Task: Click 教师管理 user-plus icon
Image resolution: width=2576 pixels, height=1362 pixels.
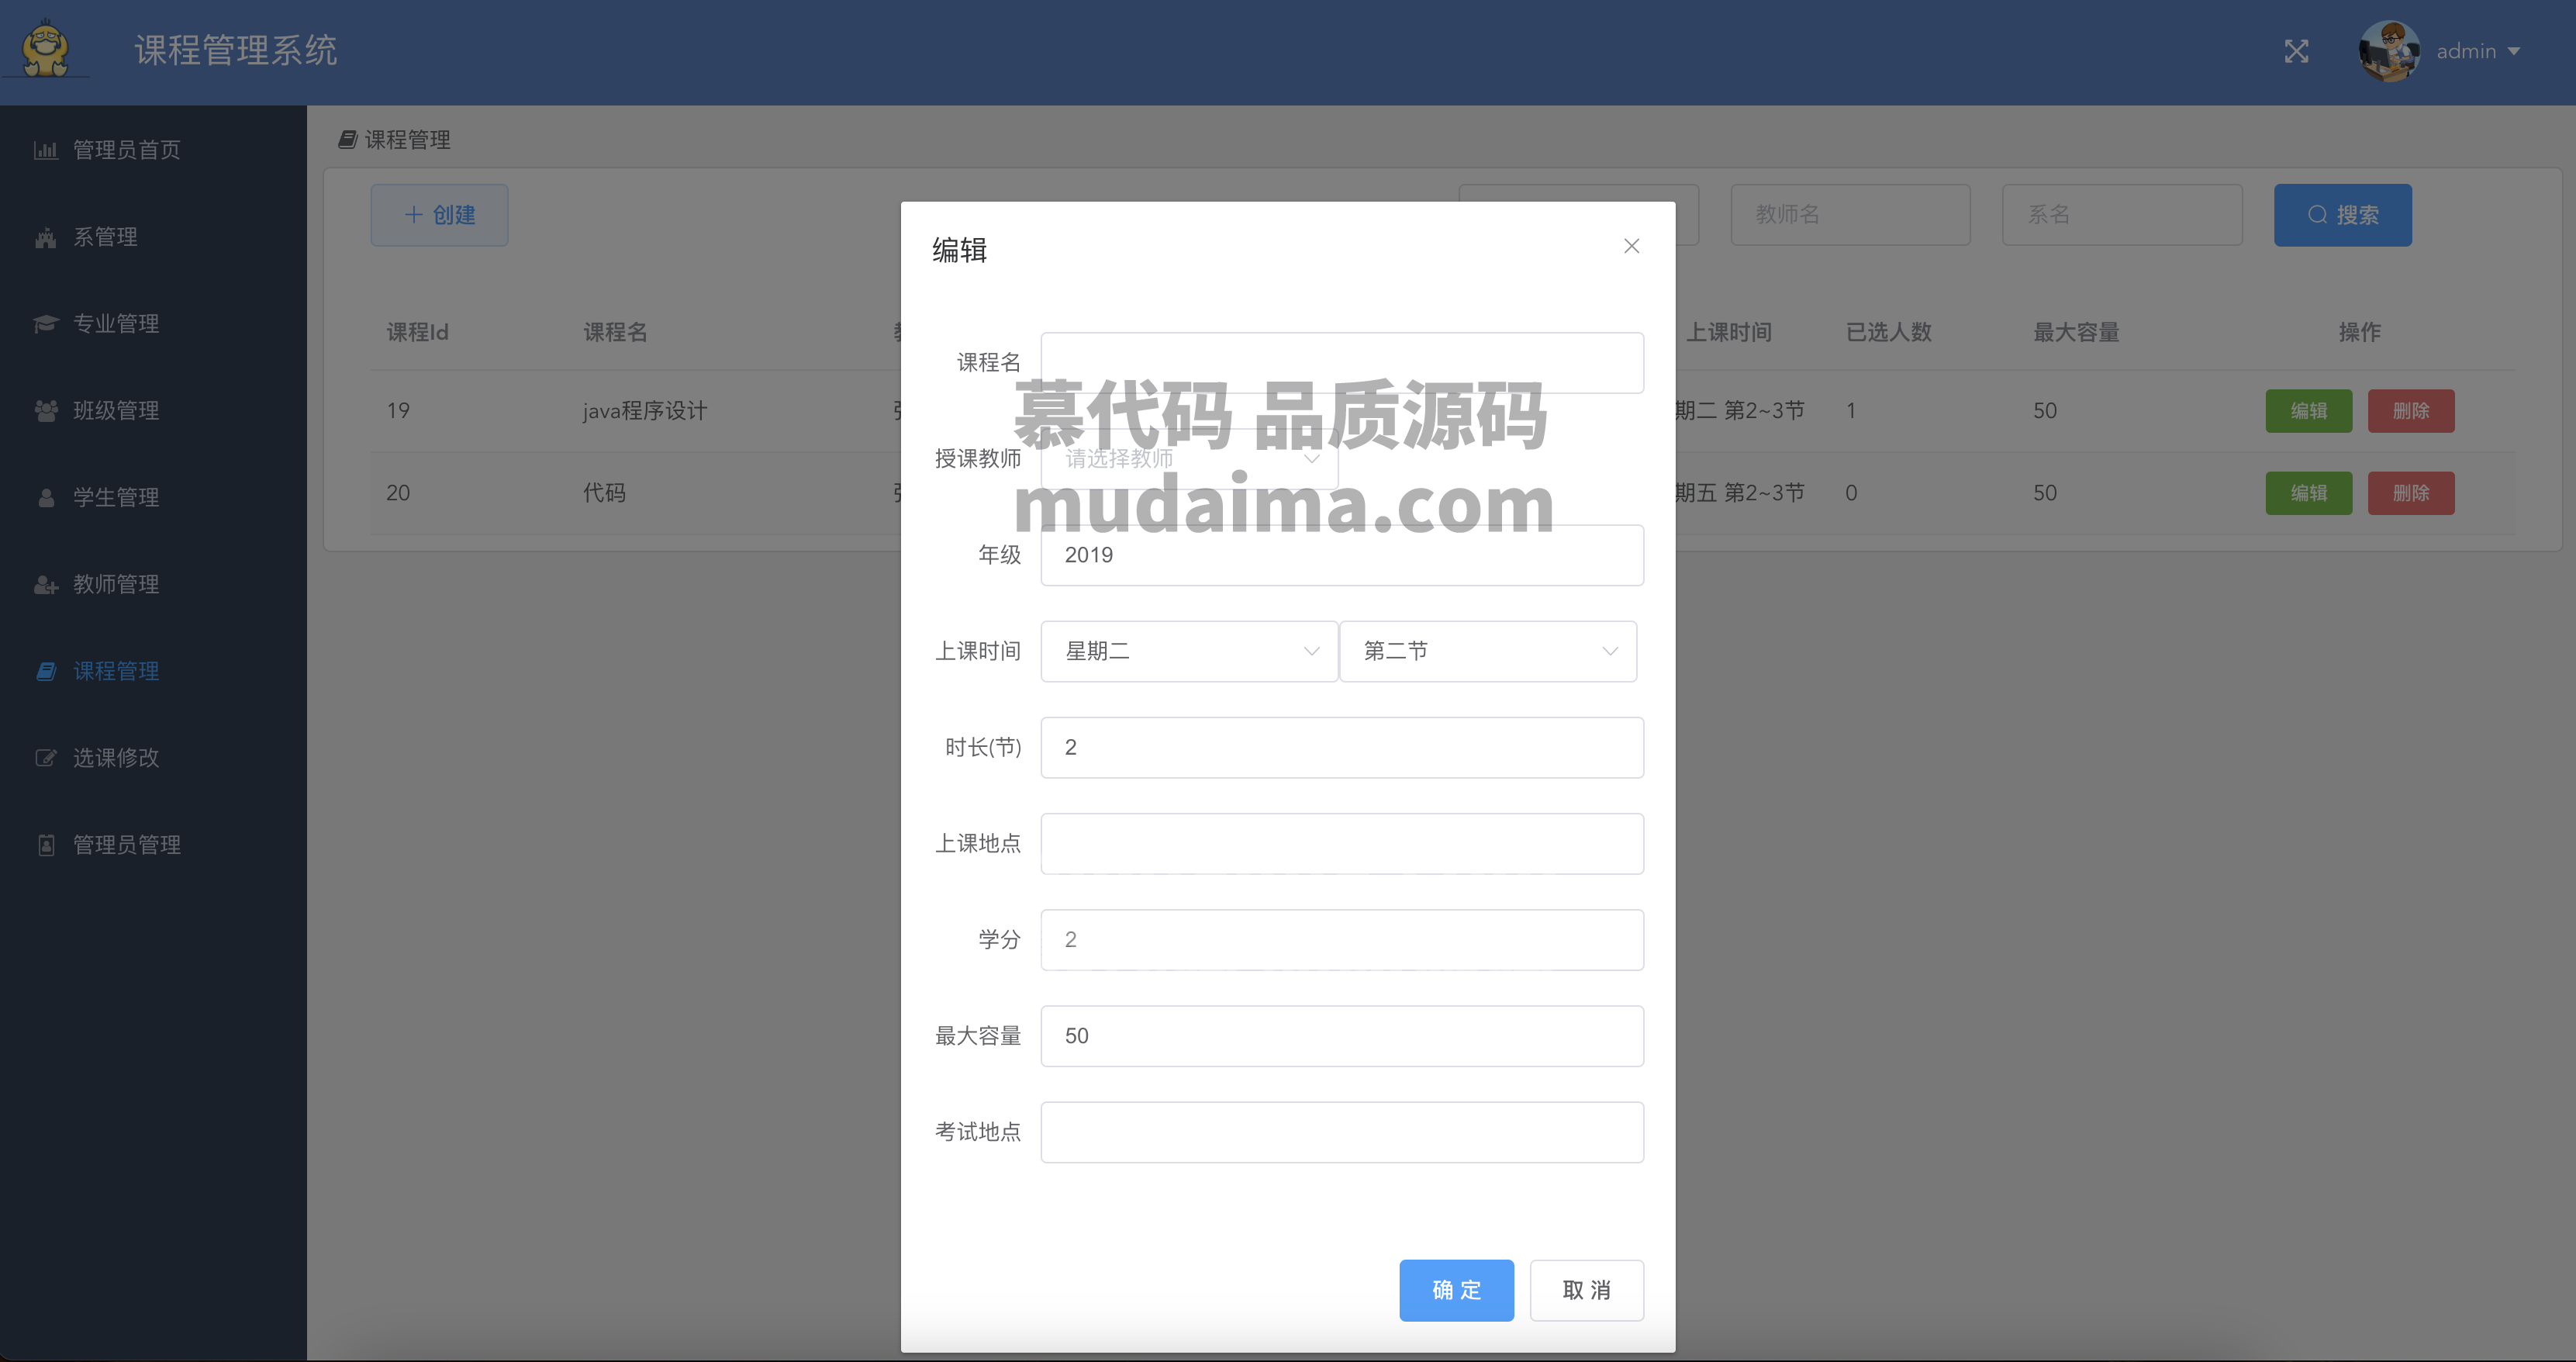Action: [x=46, y=584]
